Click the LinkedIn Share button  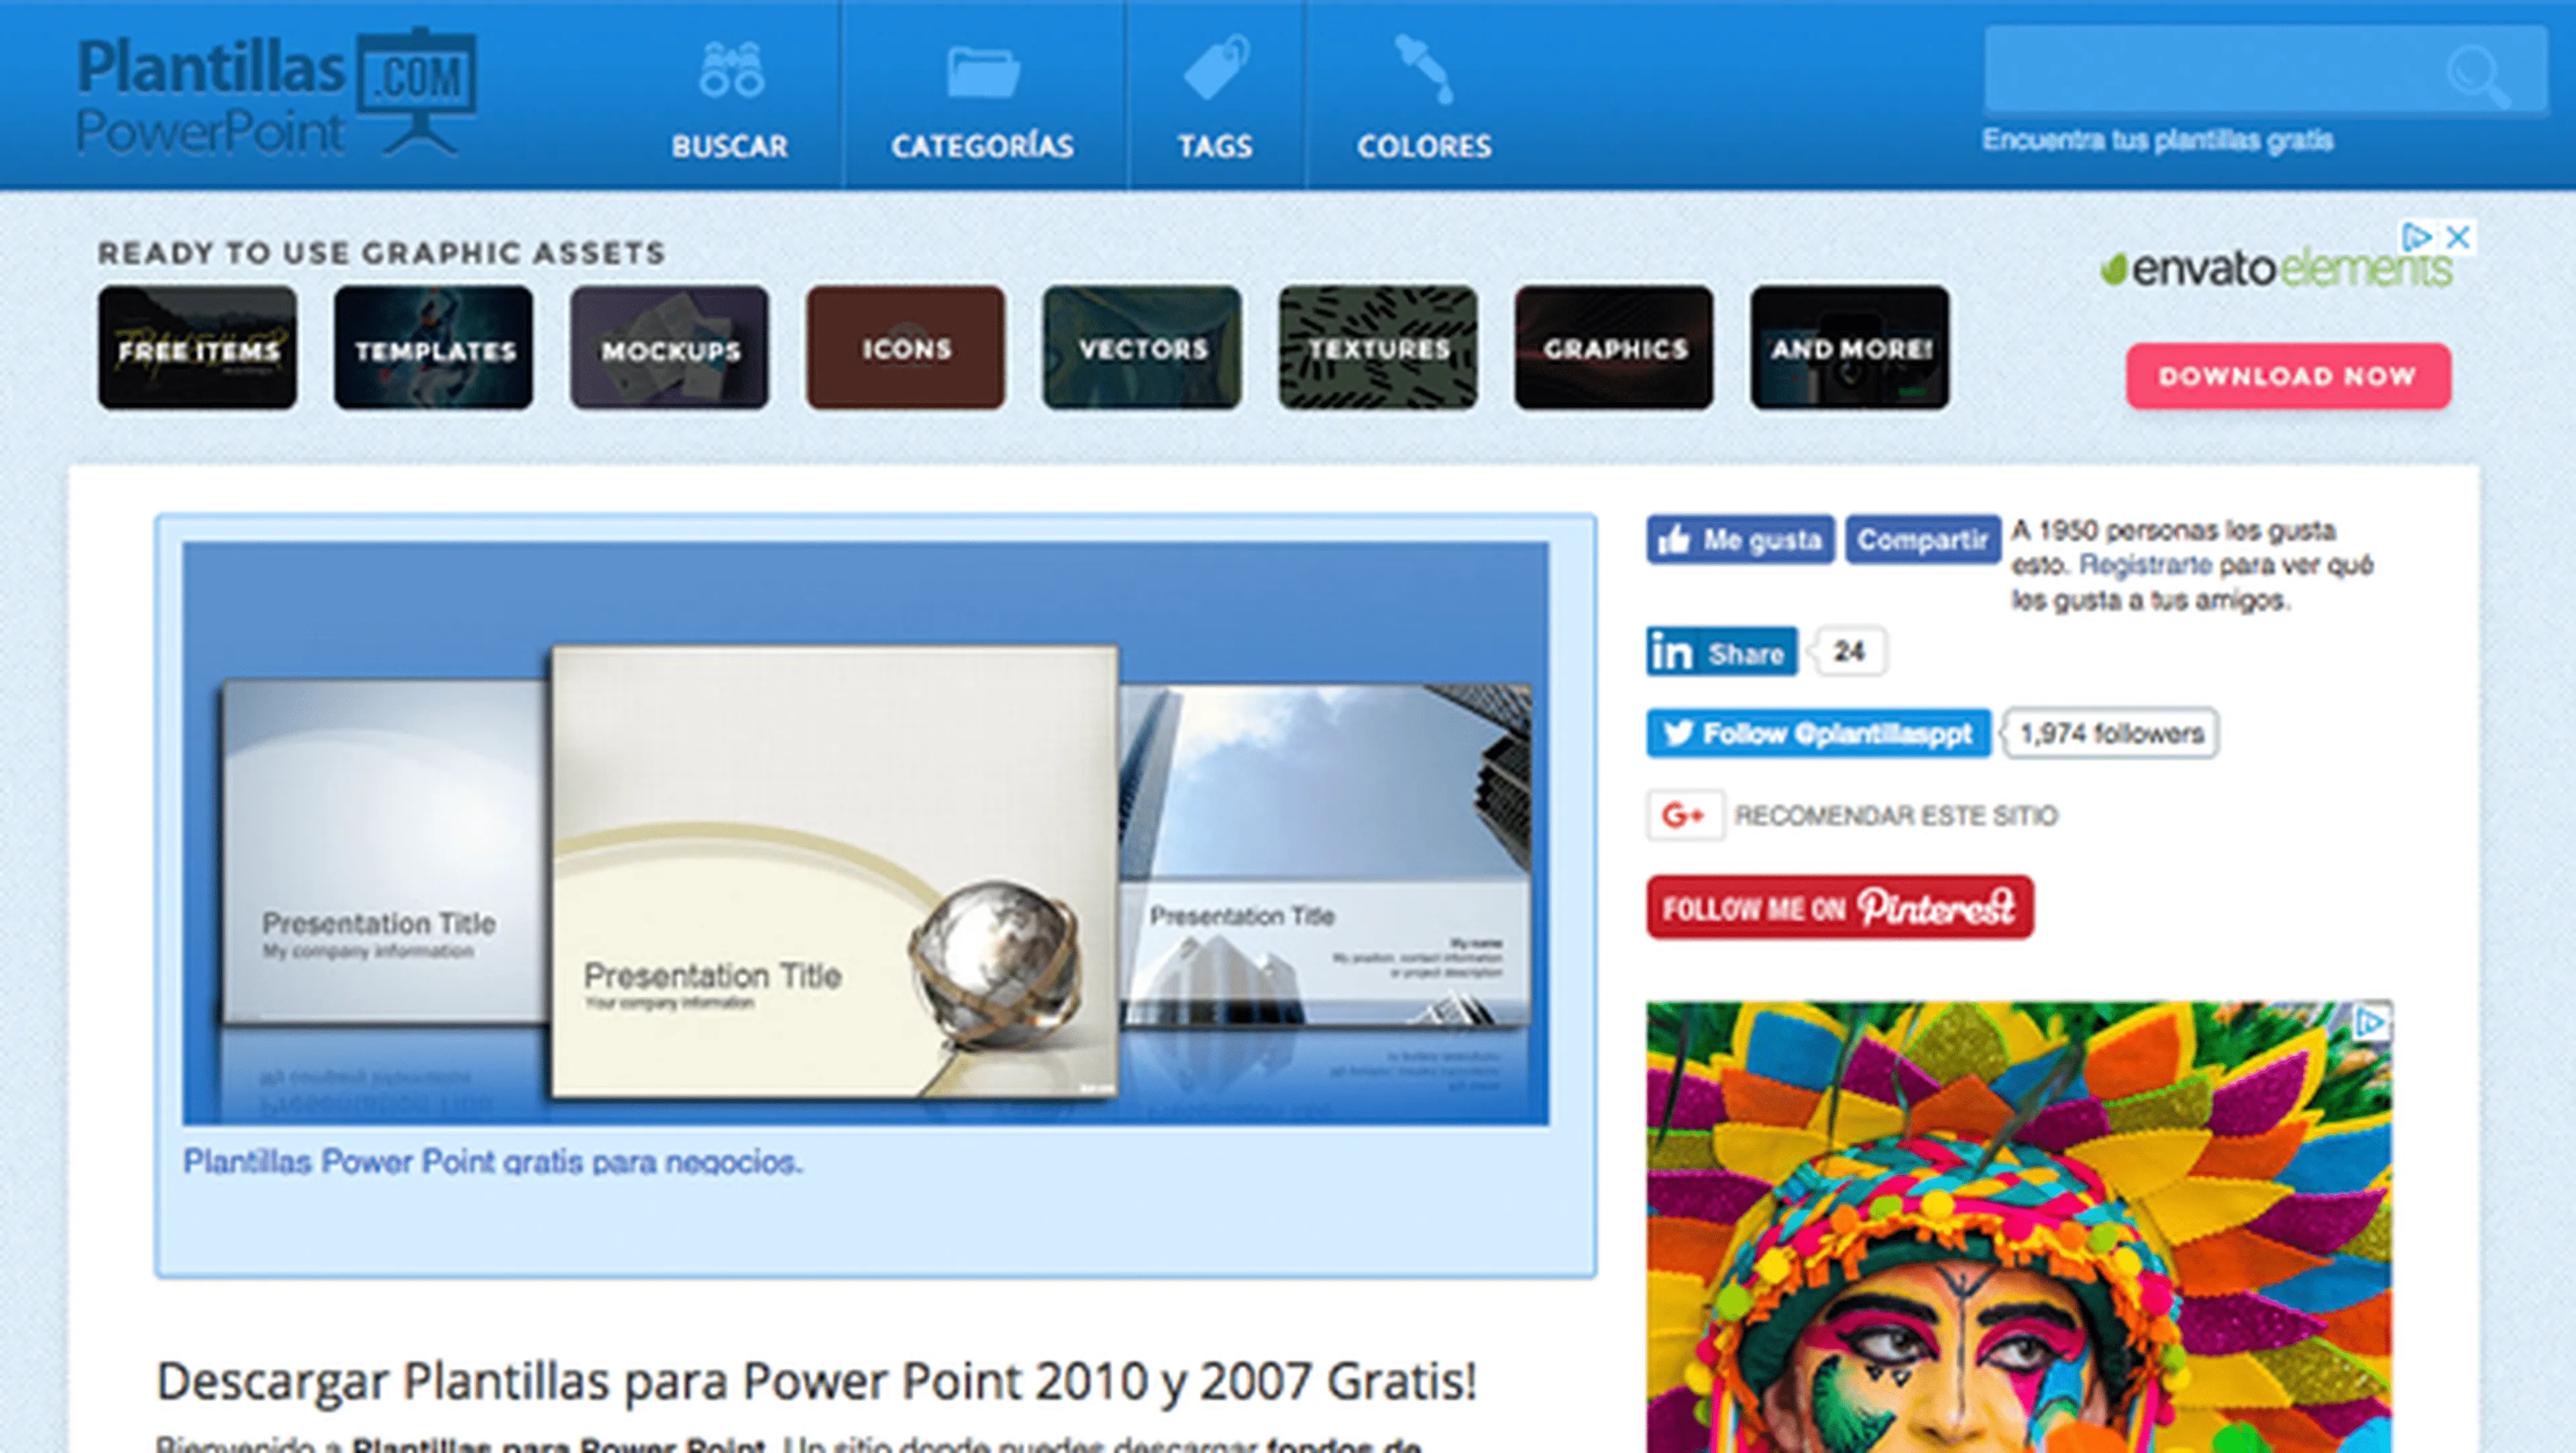pyautogui.click(x=1721, y=652)
